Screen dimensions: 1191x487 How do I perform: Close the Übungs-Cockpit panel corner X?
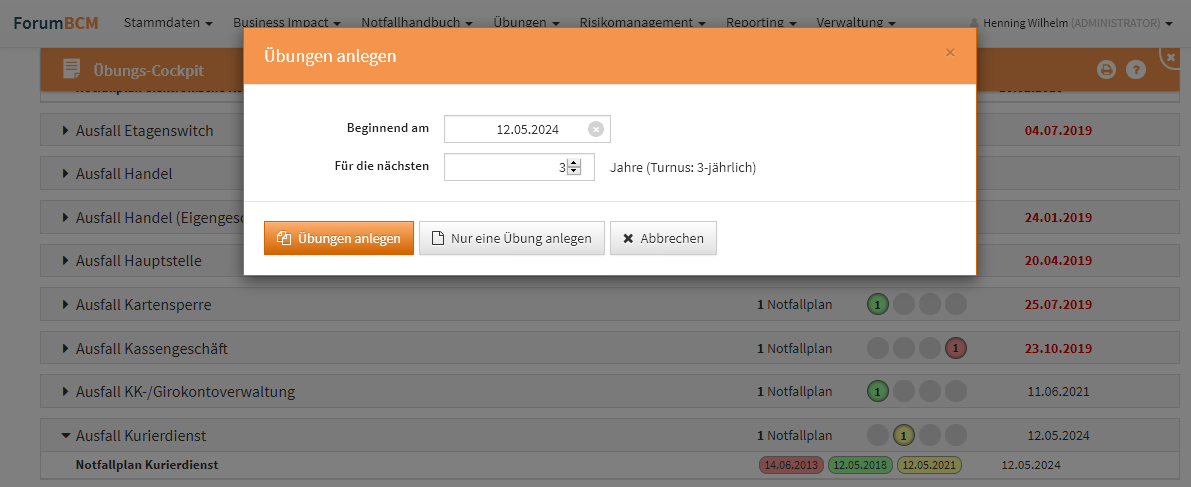[x=1170, y=58]
